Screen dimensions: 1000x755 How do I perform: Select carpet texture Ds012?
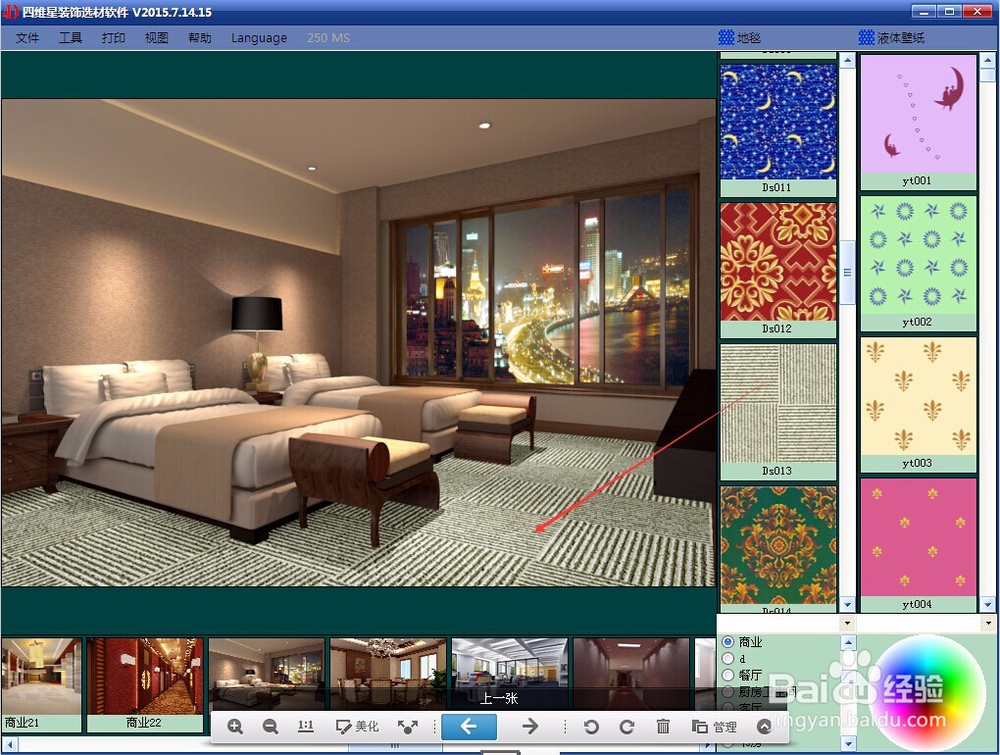point(778,270)
